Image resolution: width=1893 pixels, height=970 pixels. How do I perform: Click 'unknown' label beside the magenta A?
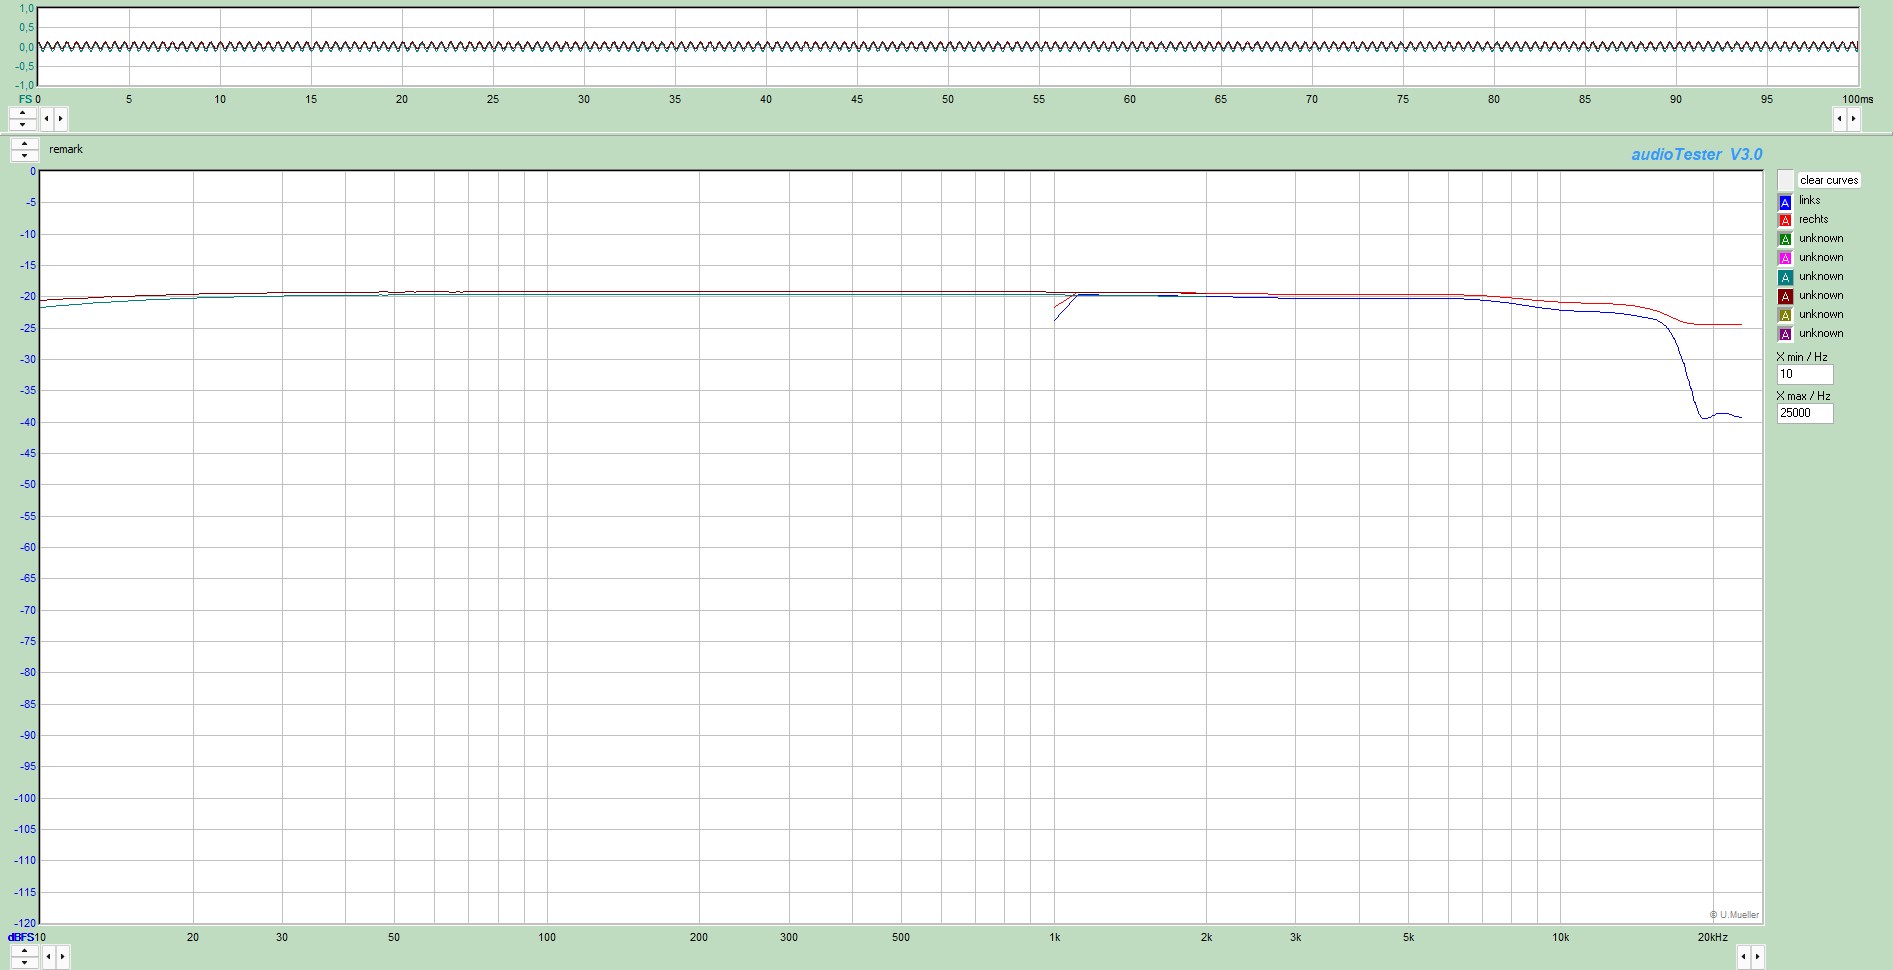1821,257
